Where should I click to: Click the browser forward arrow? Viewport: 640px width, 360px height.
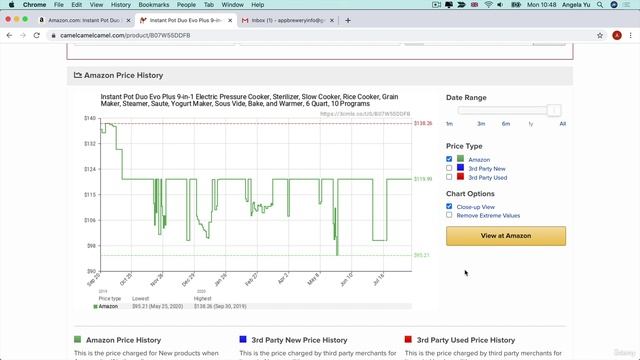23,36
